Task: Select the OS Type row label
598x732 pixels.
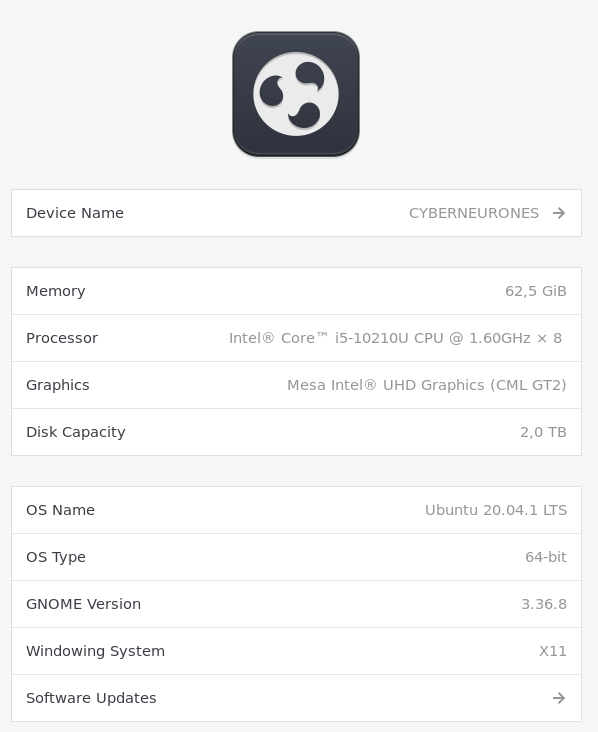Action: pyautogui.click(x=56, y=557)
